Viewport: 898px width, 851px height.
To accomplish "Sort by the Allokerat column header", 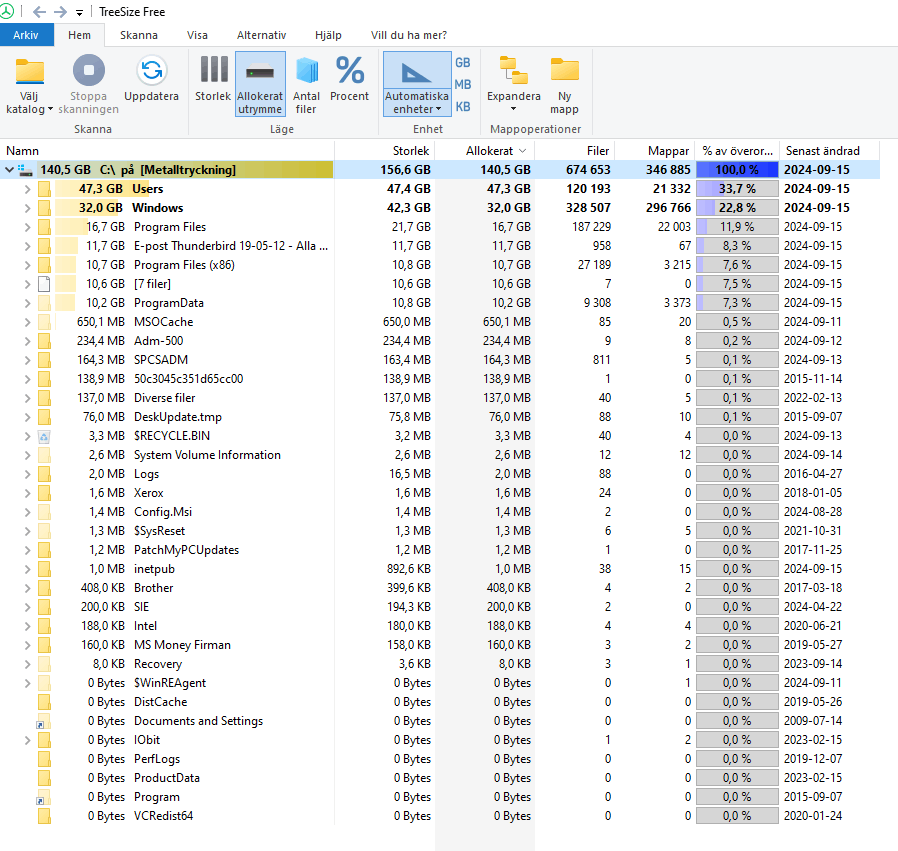I will 485,151.
